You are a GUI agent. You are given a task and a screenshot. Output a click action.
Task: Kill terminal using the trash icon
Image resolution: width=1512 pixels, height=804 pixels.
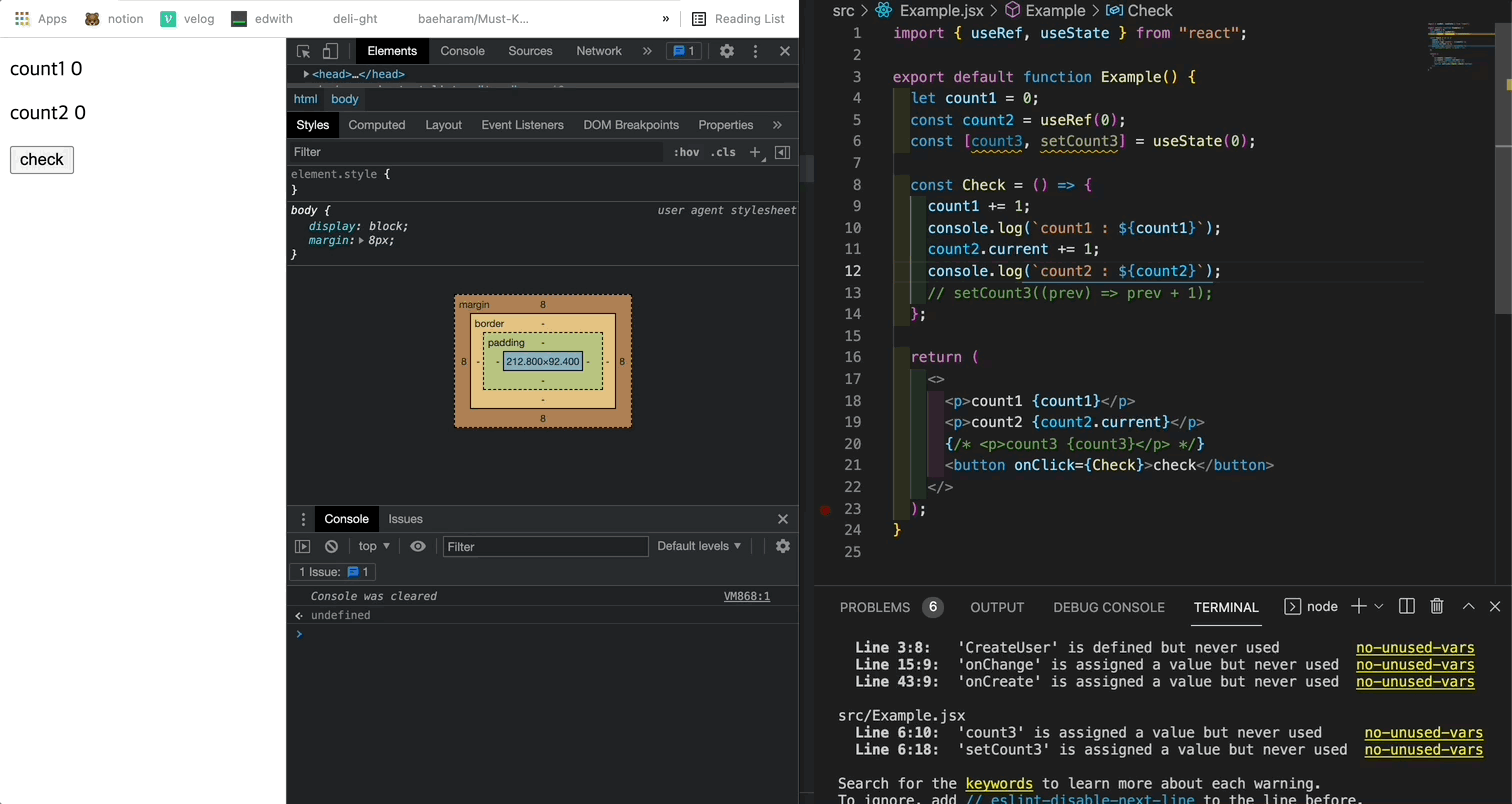coord(1437,606)
